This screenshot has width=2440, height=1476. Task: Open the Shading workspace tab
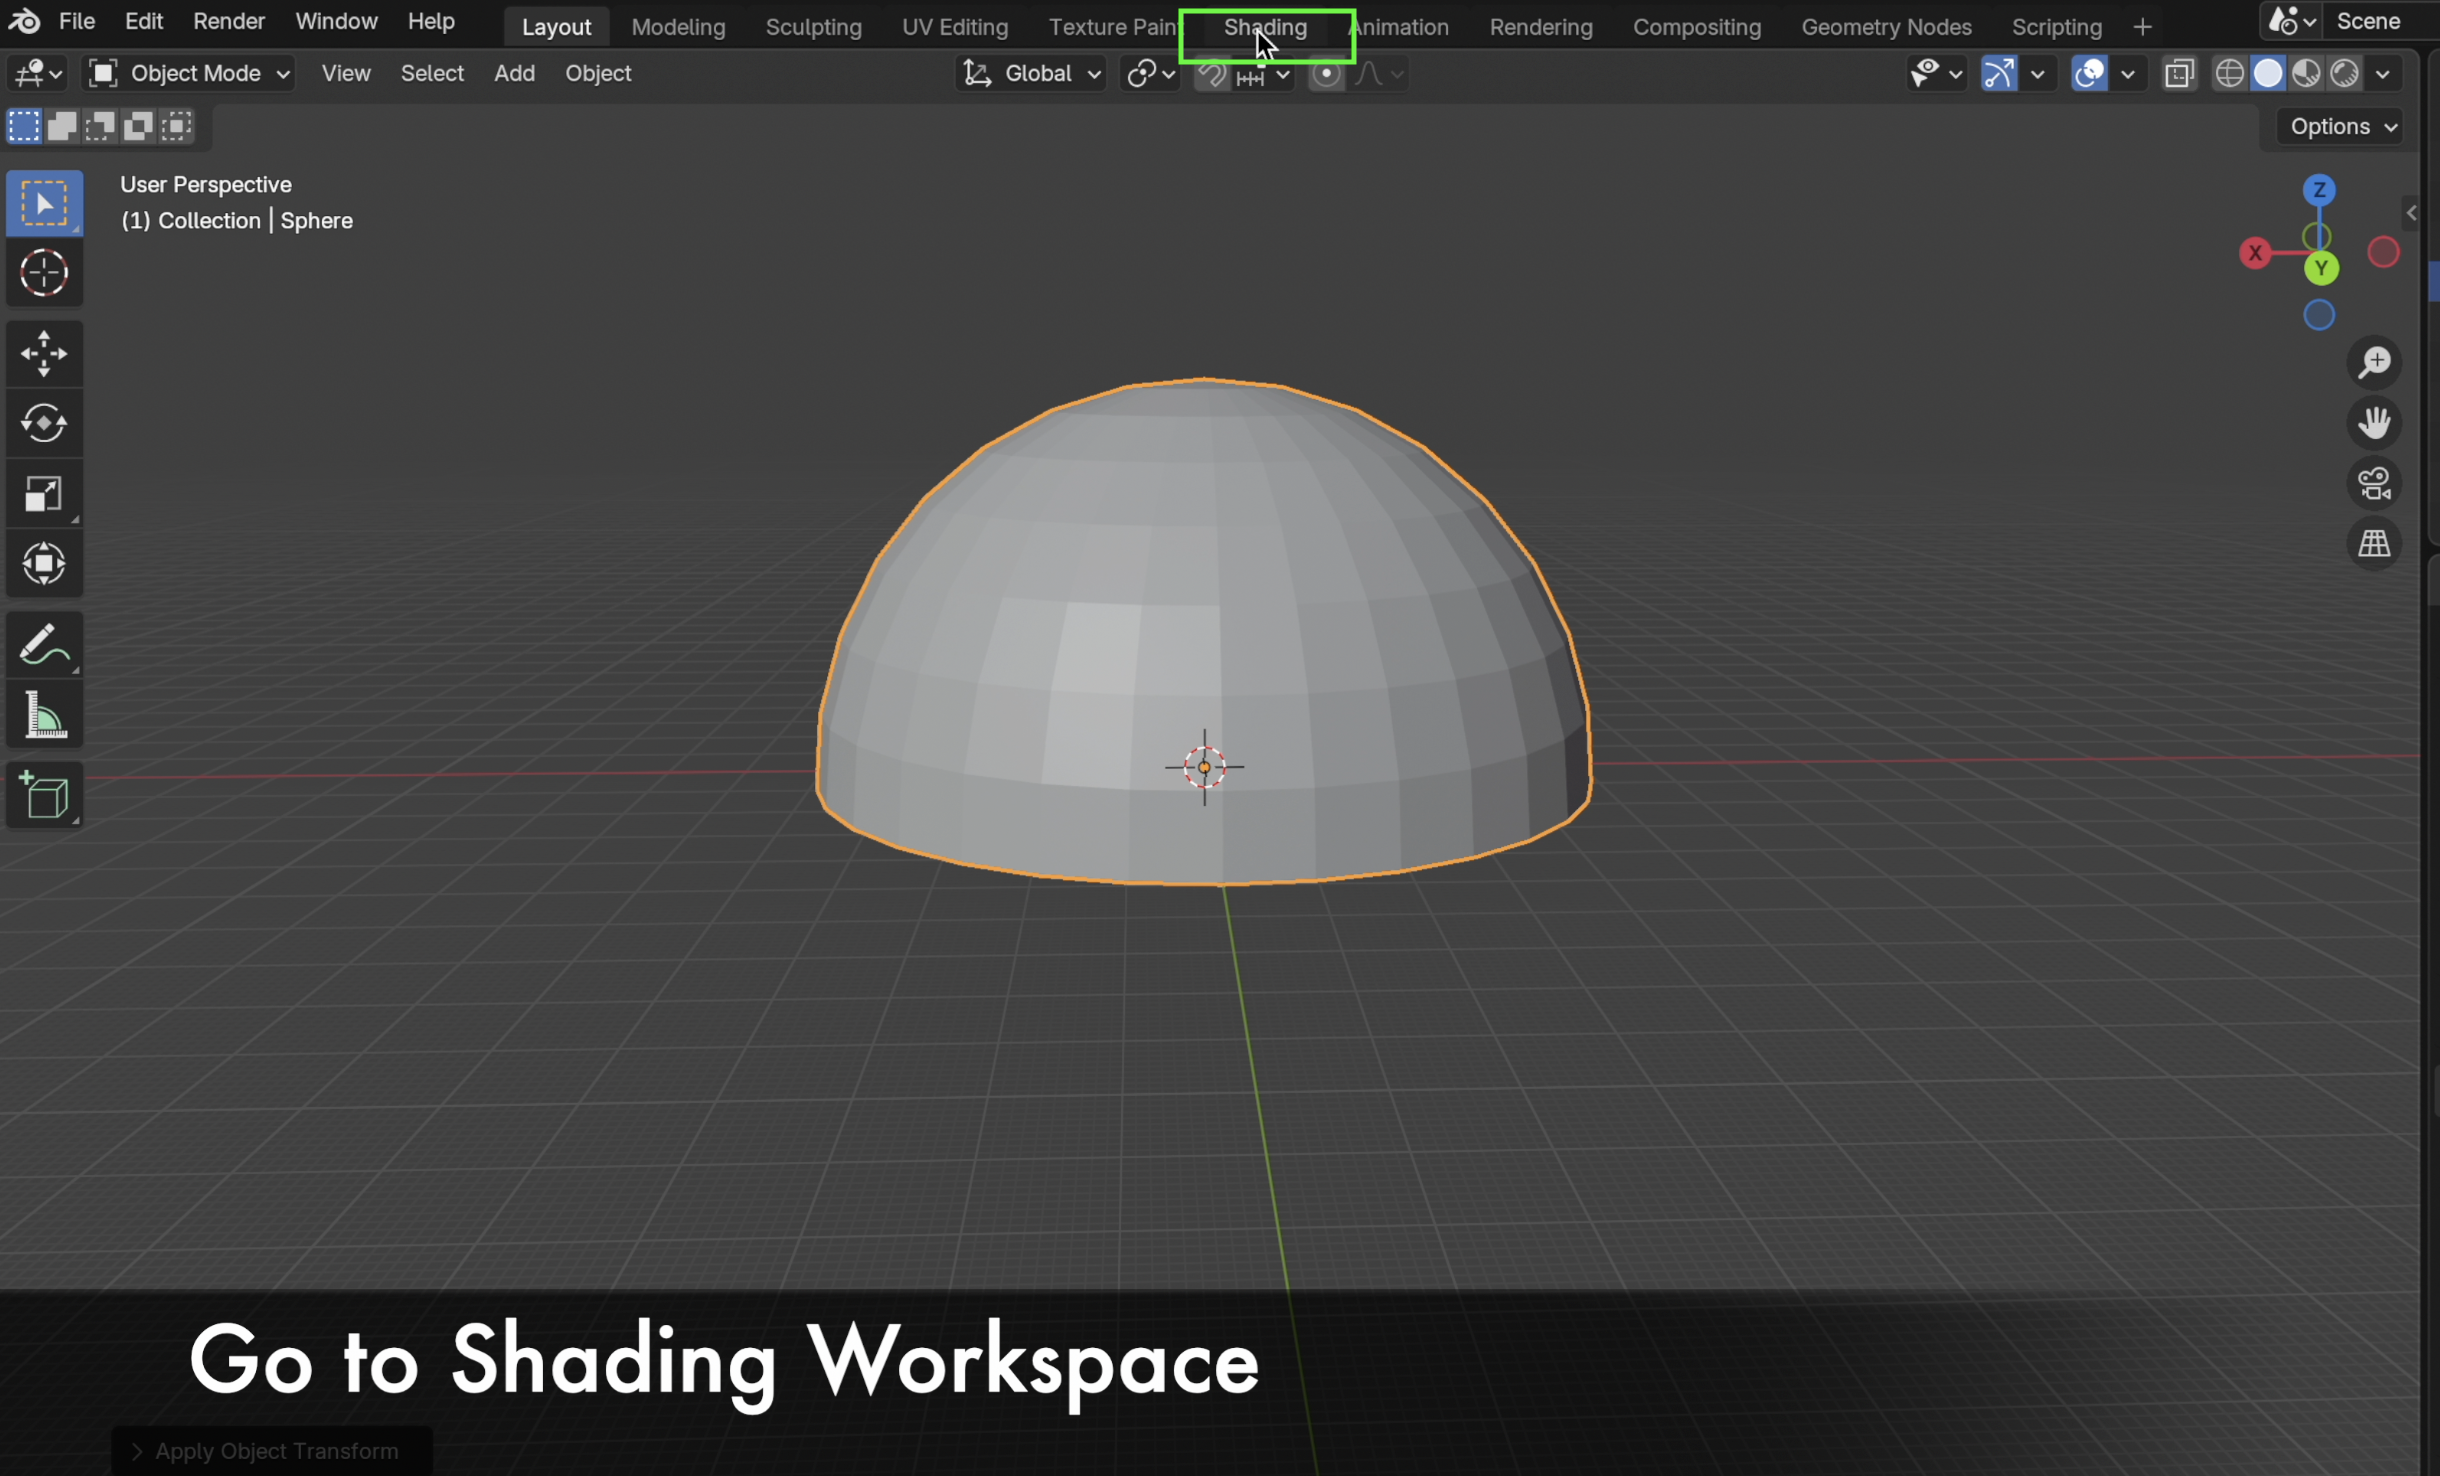tap(1265, 27)
